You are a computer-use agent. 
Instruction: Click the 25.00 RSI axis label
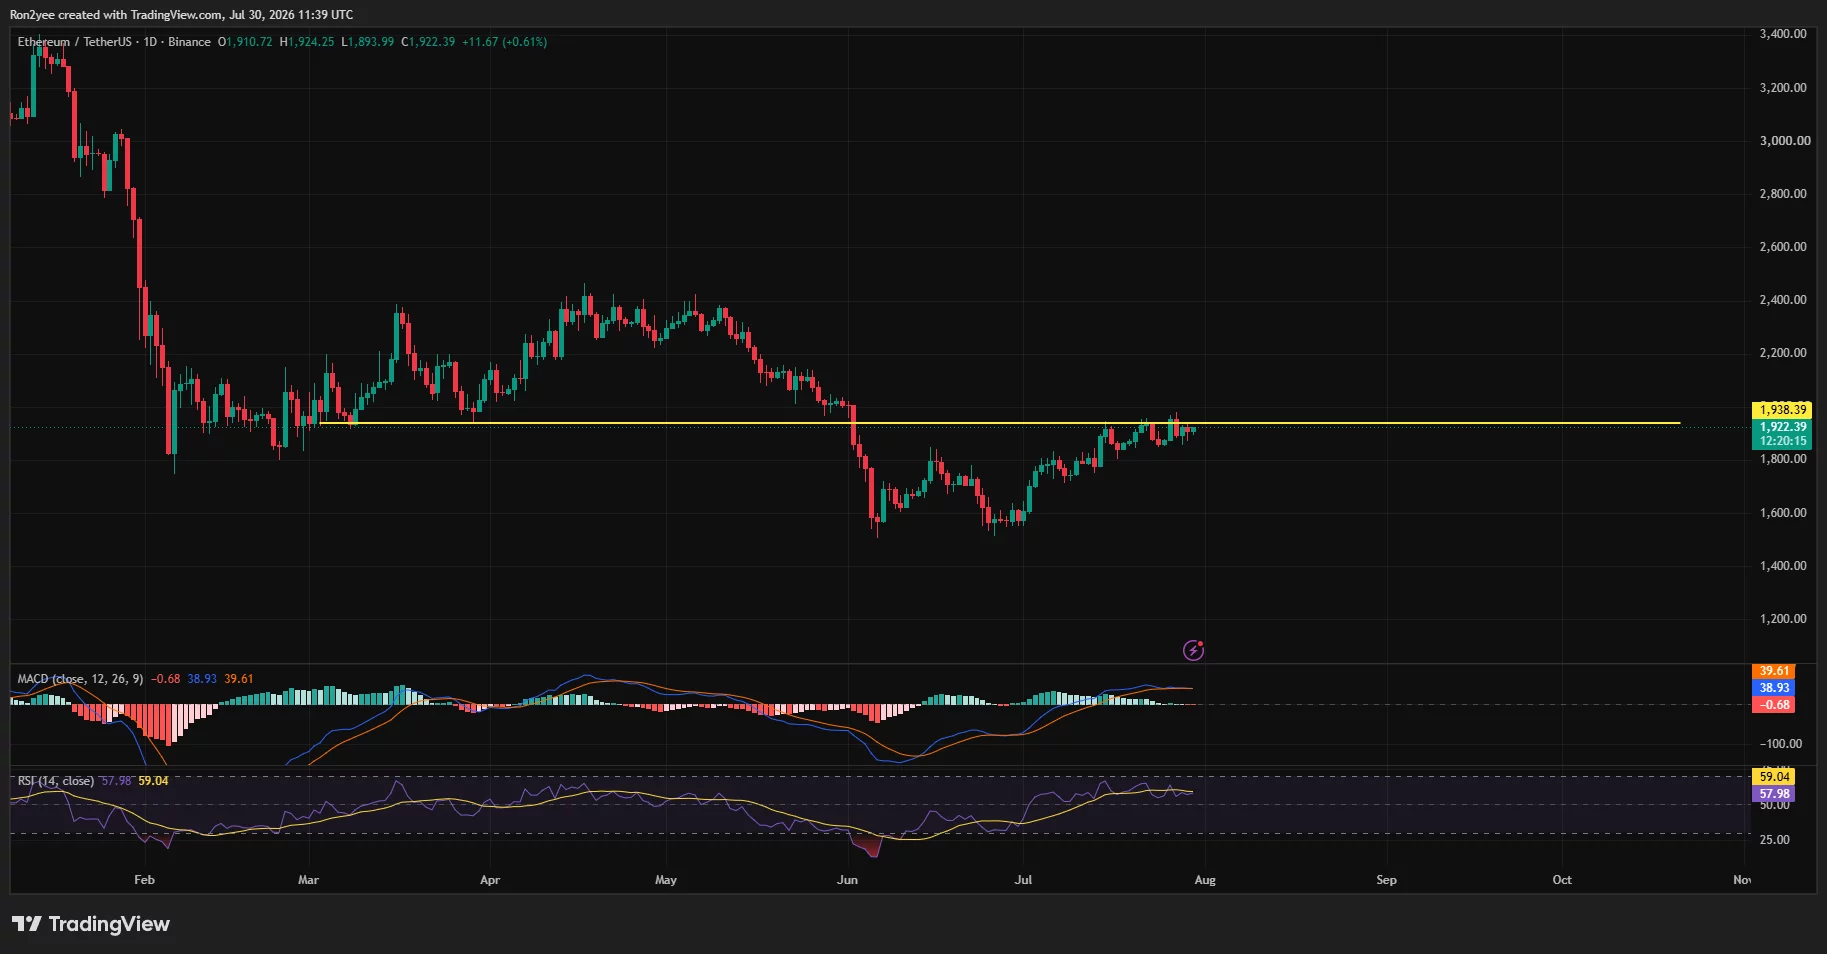click(1775, 840)
